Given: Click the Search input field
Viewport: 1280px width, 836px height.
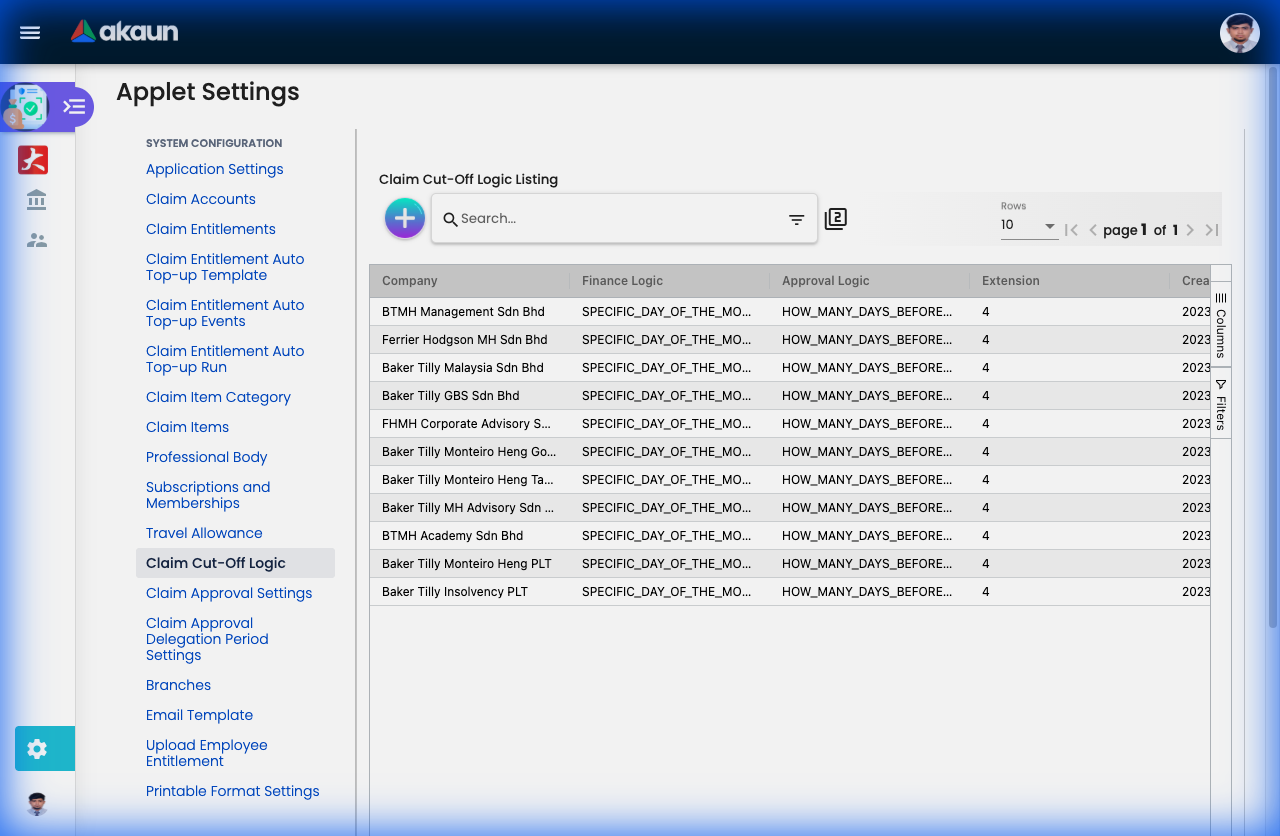Looking at the screenshot, I should [x=600, y=218].
